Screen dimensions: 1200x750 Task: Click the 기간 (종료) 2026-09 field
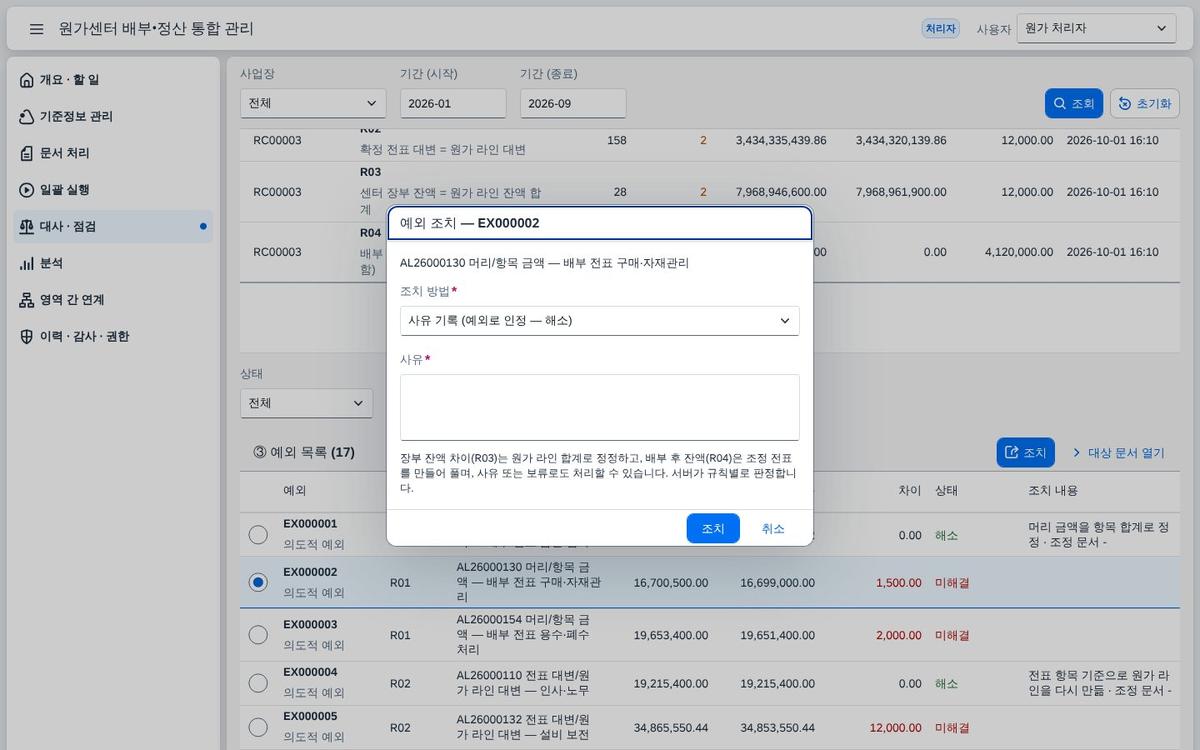[x=573, y=103]
